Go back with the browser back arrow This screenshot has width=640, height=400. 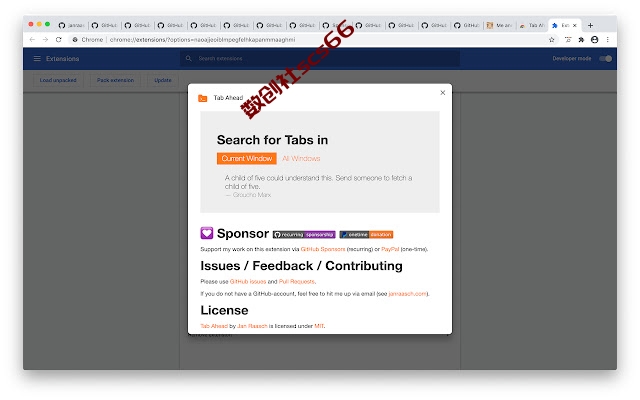tap(32, 40)
